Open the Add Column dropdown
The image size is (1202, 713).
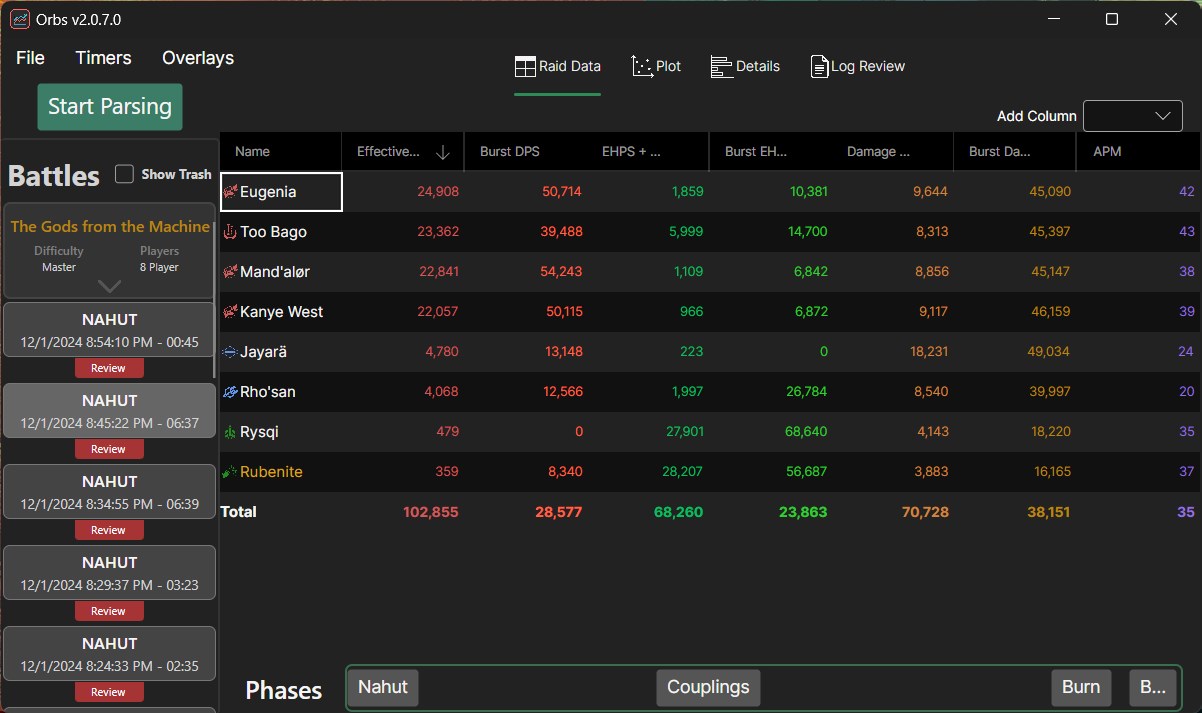click(1133, 116)
